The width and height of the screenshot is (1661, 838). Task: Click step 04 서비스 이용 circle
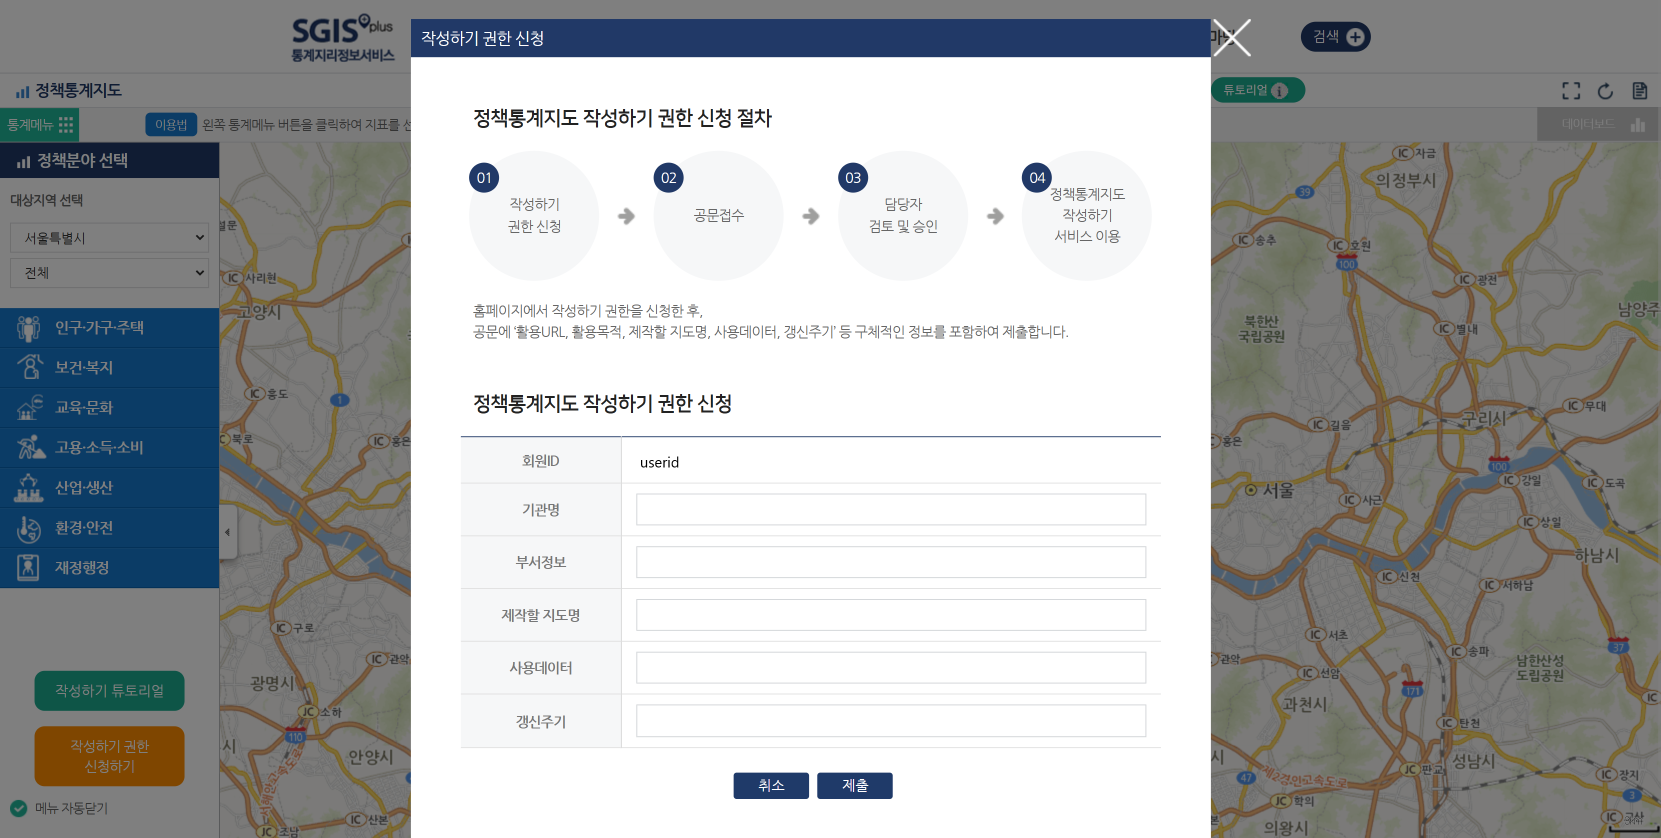click(1087, 216)
